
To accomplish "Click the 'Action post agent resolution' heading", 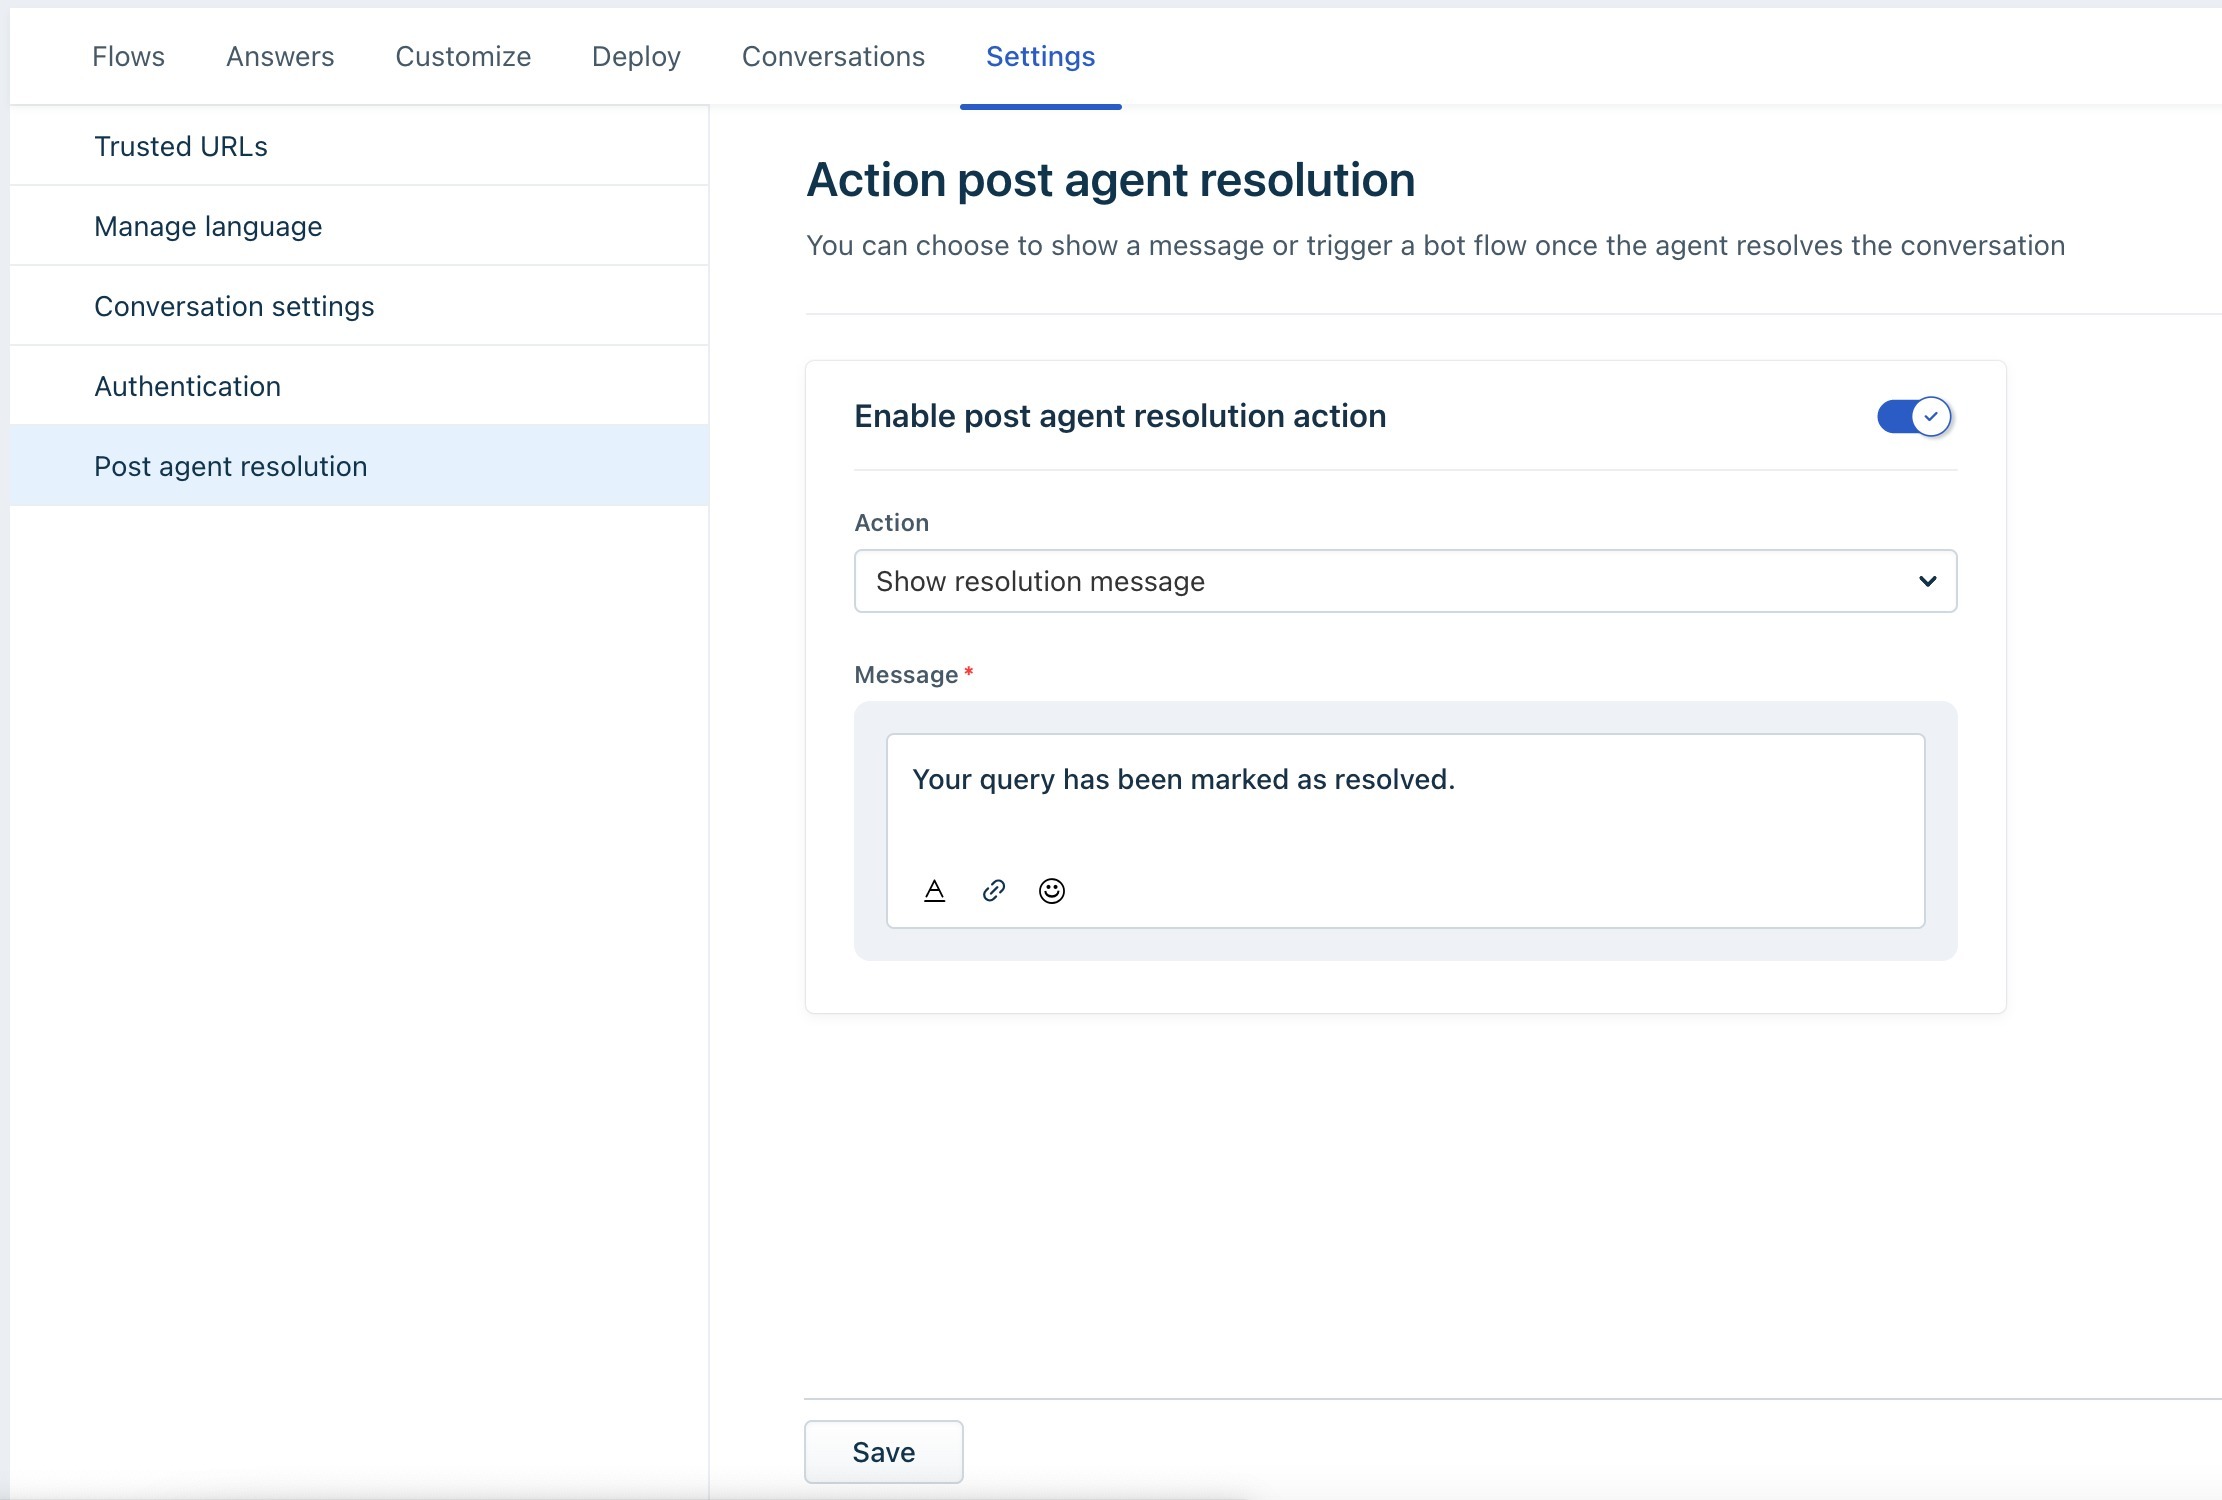I will (1110, 180).
